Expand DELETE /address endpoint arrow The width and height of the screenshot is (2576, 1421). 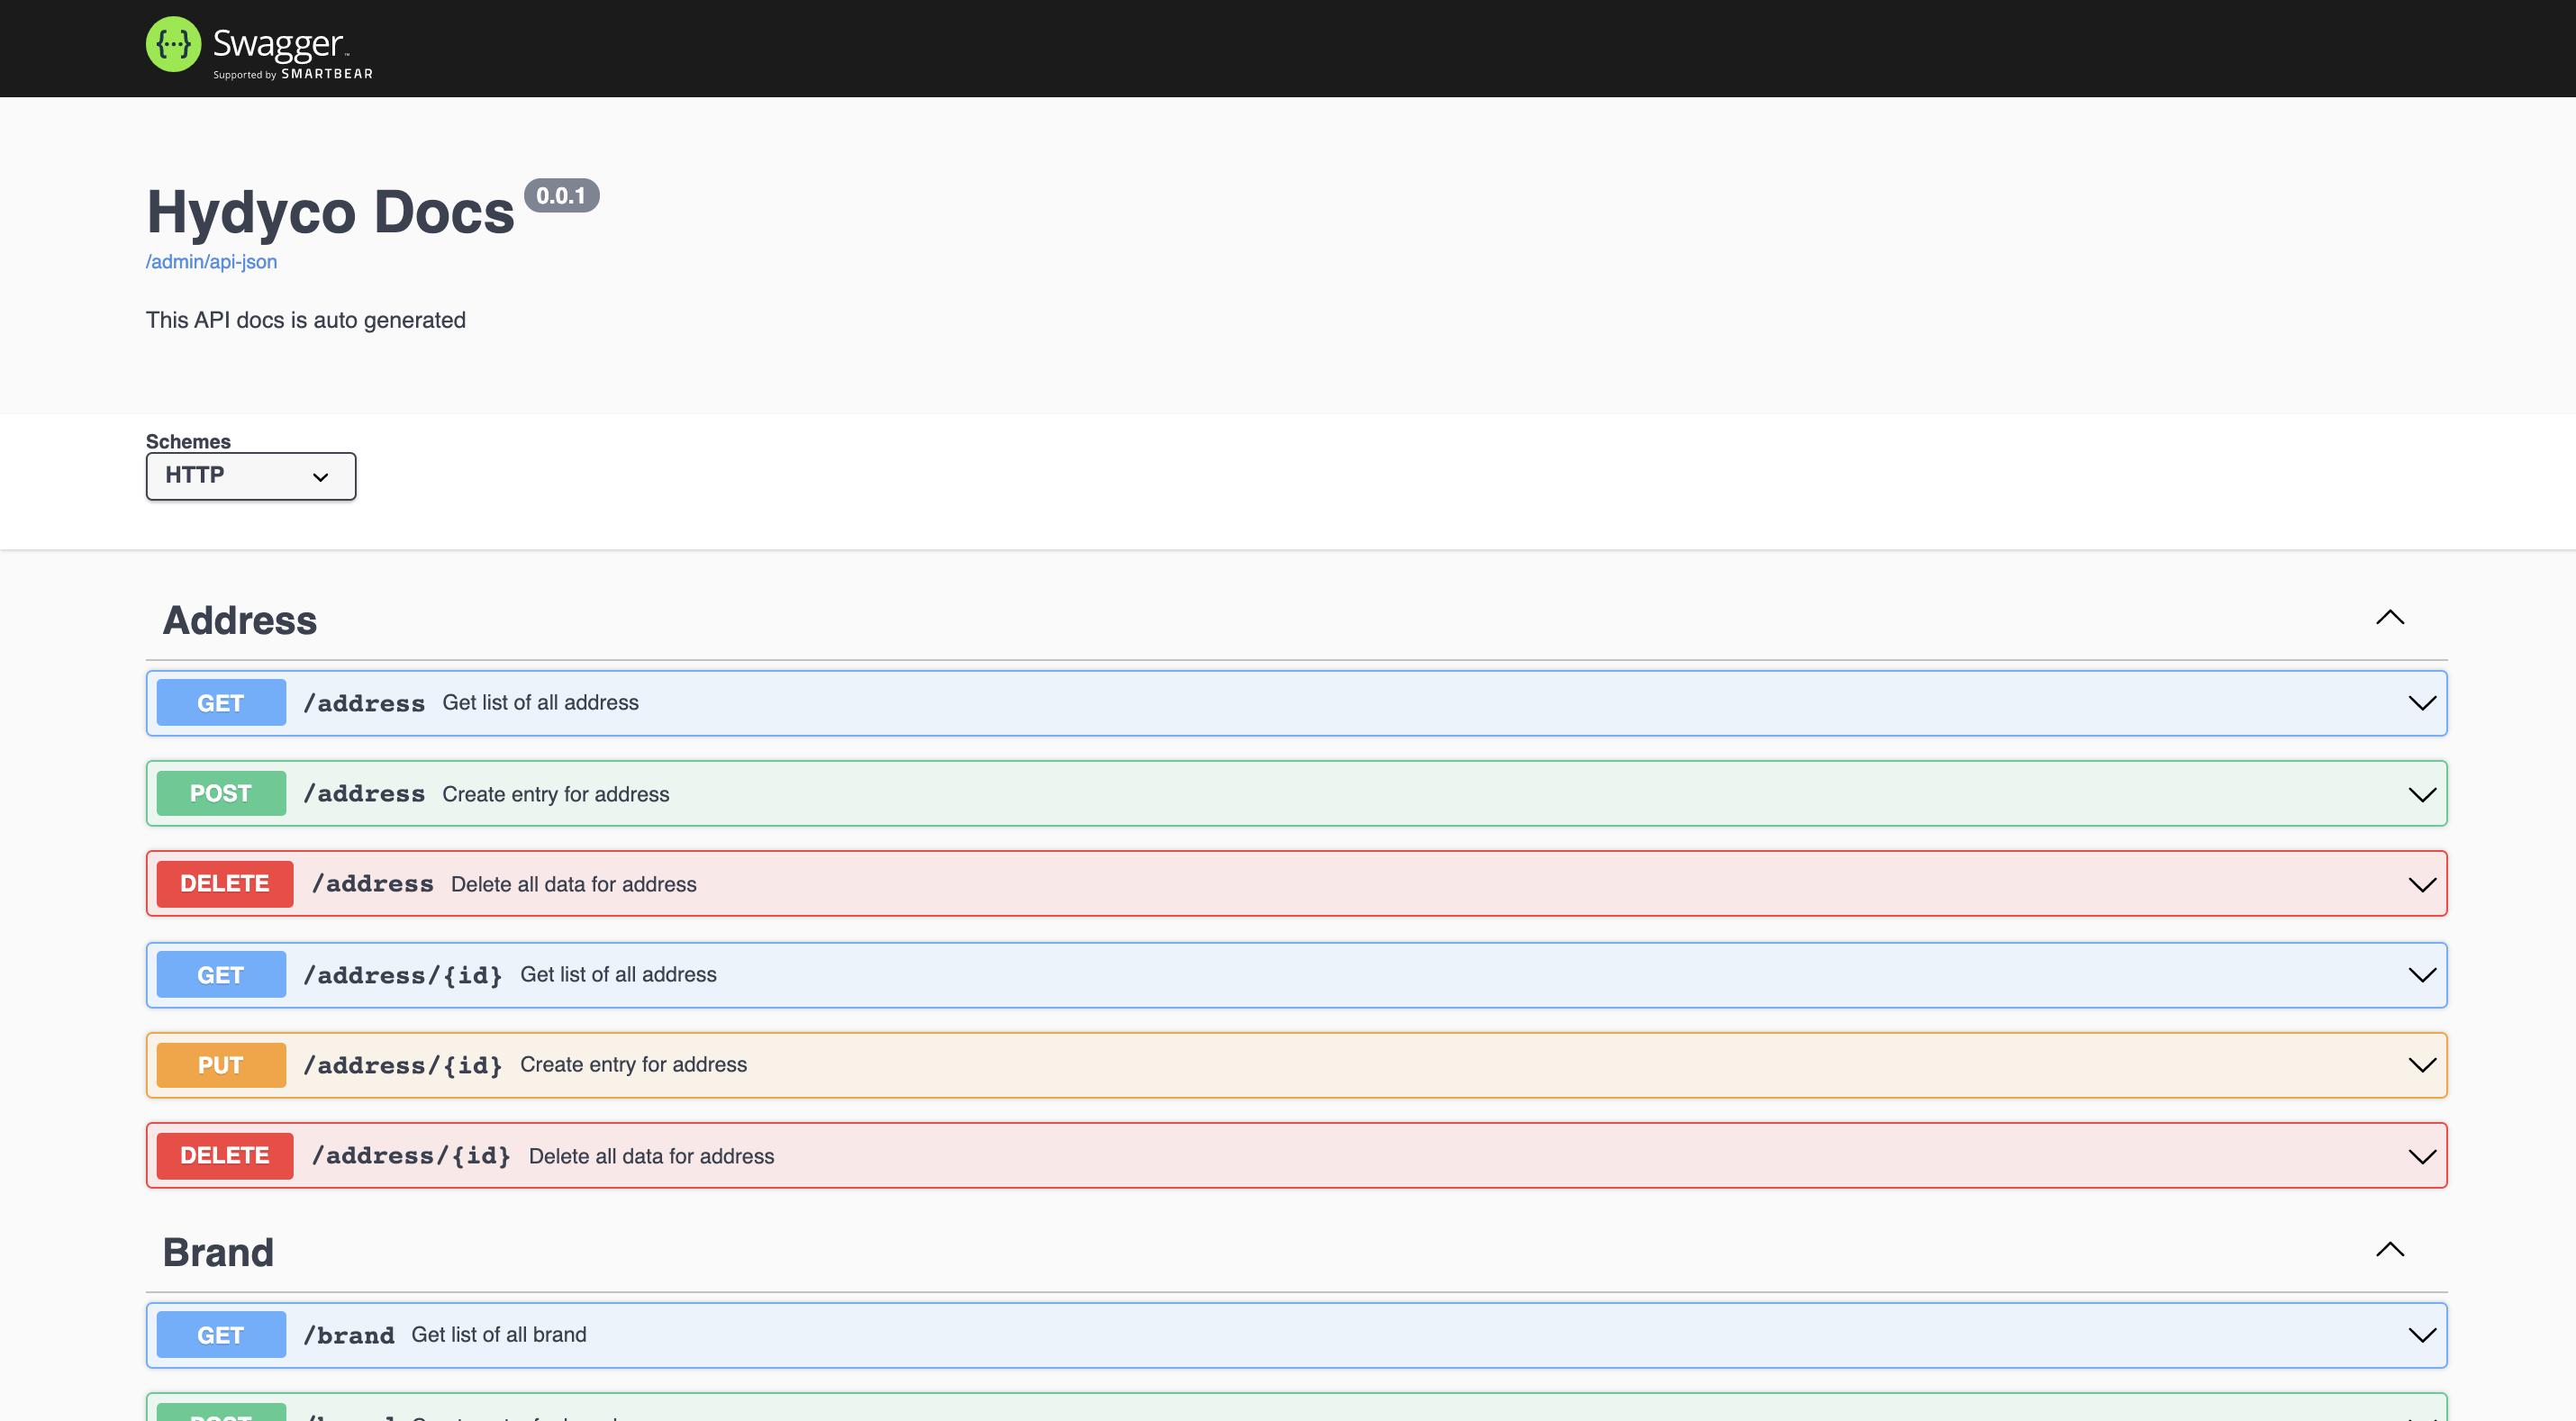2421,884
